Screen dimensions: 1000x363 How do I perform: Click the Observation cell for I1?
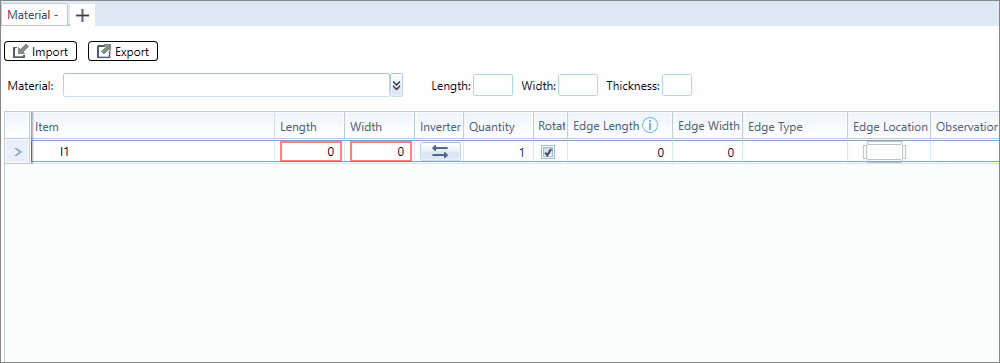965,152
